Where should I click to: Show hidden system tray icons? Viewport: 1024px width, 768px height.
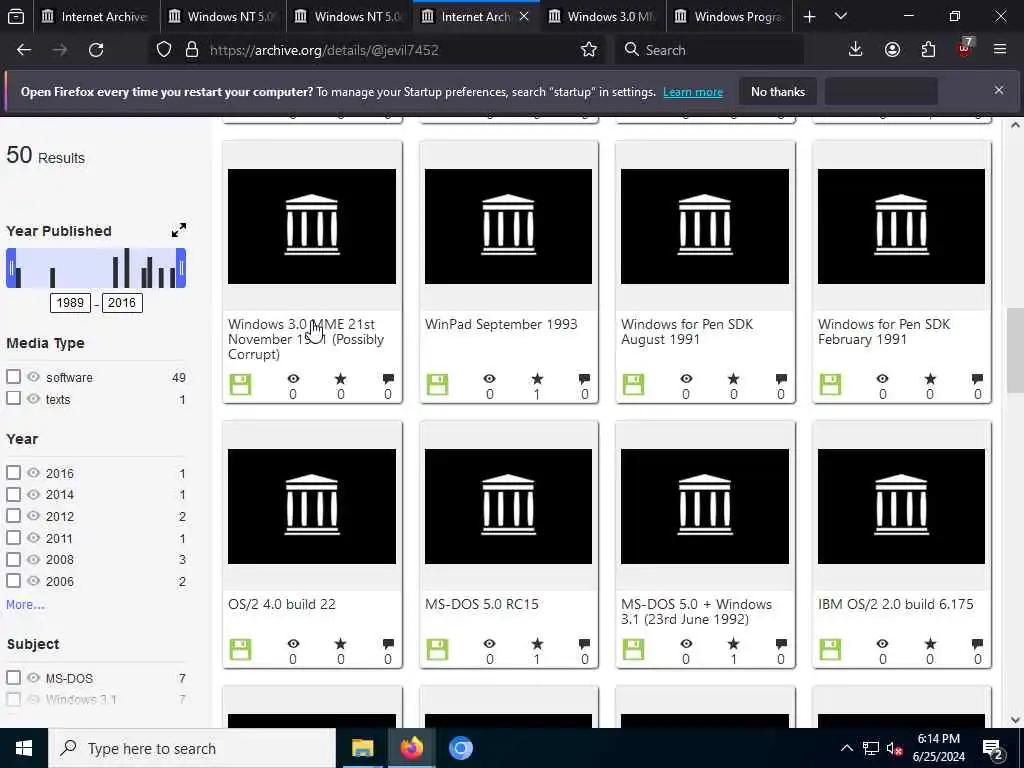[x=846, y=748]
